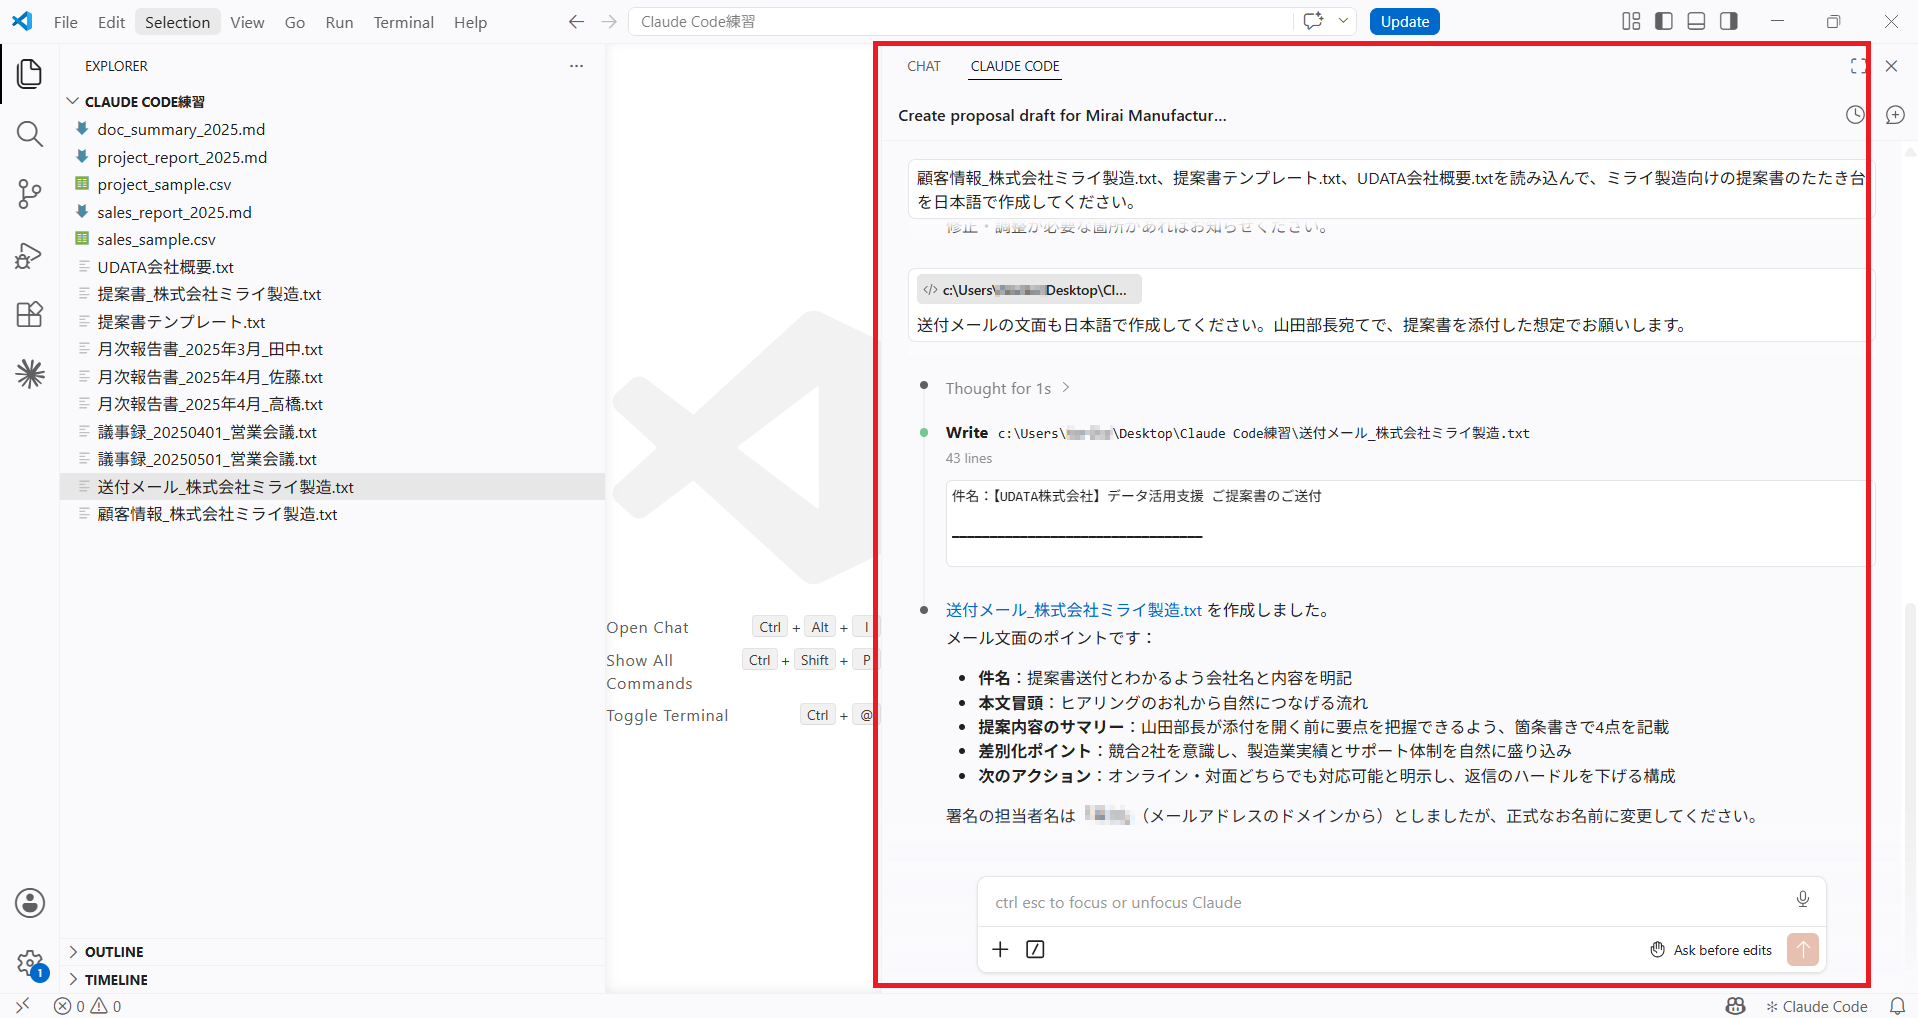1918x1018 pixels.
Task: Open remote window status bar icon
Action: (23, 1006)
